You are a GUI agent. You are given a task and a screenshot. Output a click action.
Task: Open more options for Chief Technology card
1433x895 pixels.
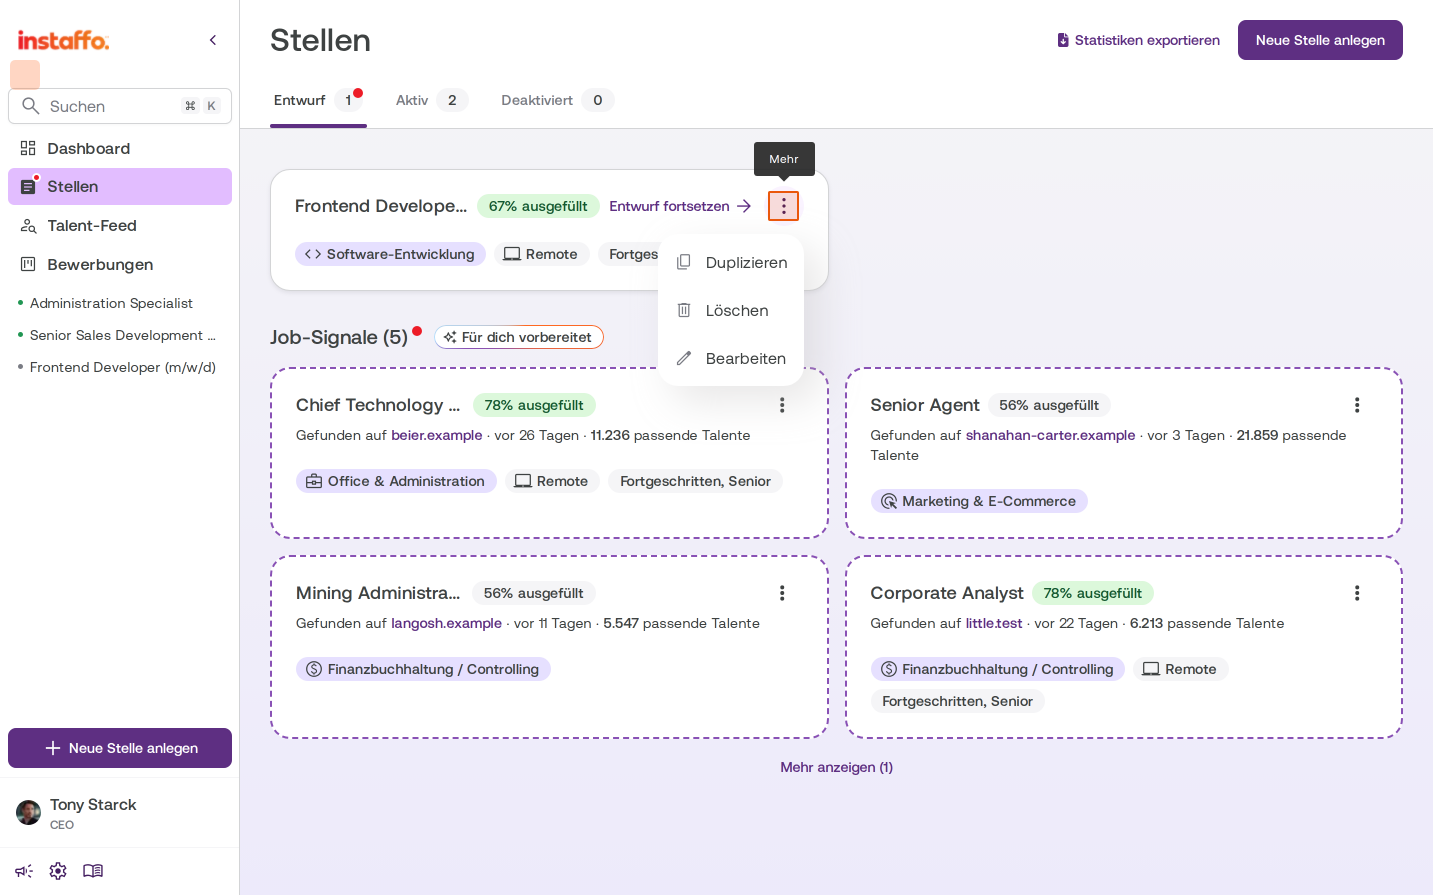tap(782, 405)
